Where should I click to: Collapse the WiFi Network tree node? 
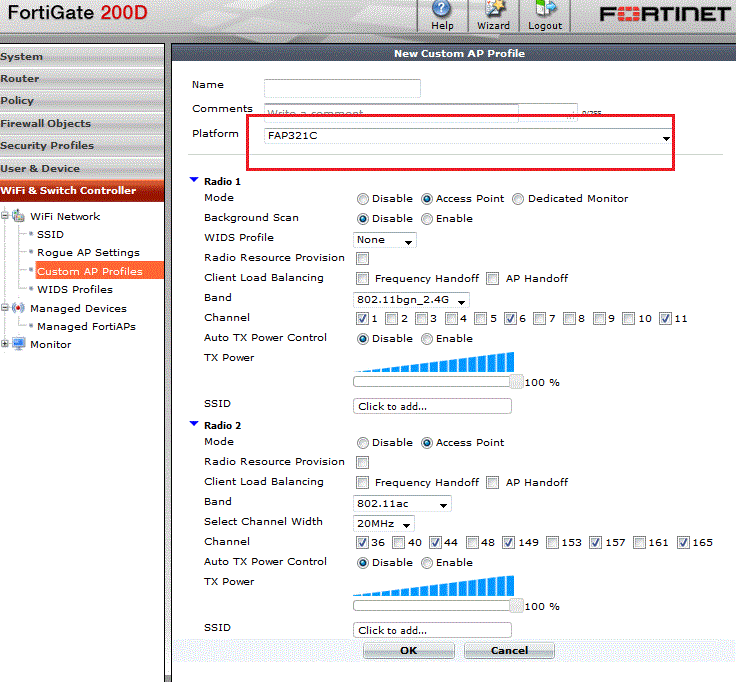point(5,216)
